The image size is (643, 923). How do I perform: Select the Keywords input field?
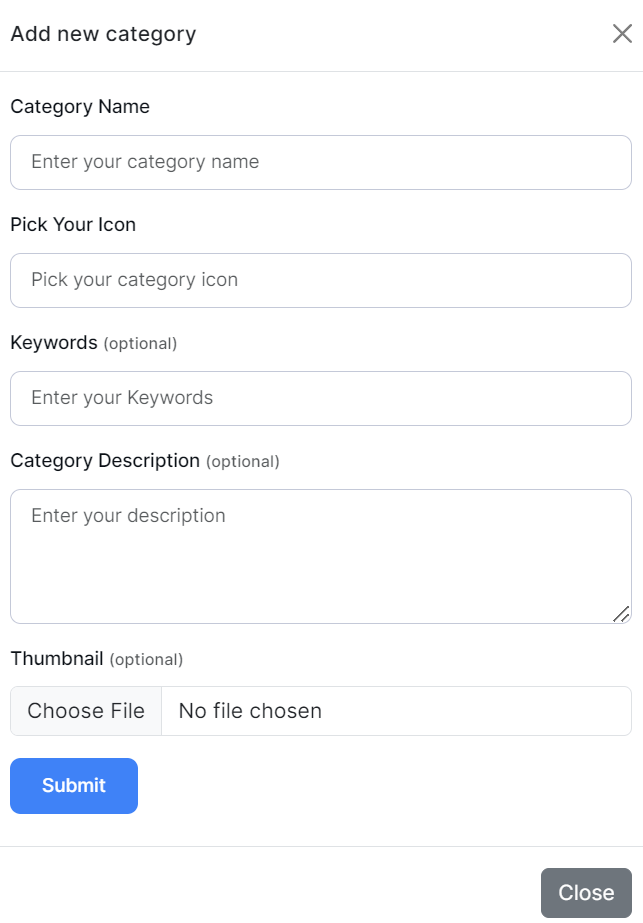click(x=320, y=398)
